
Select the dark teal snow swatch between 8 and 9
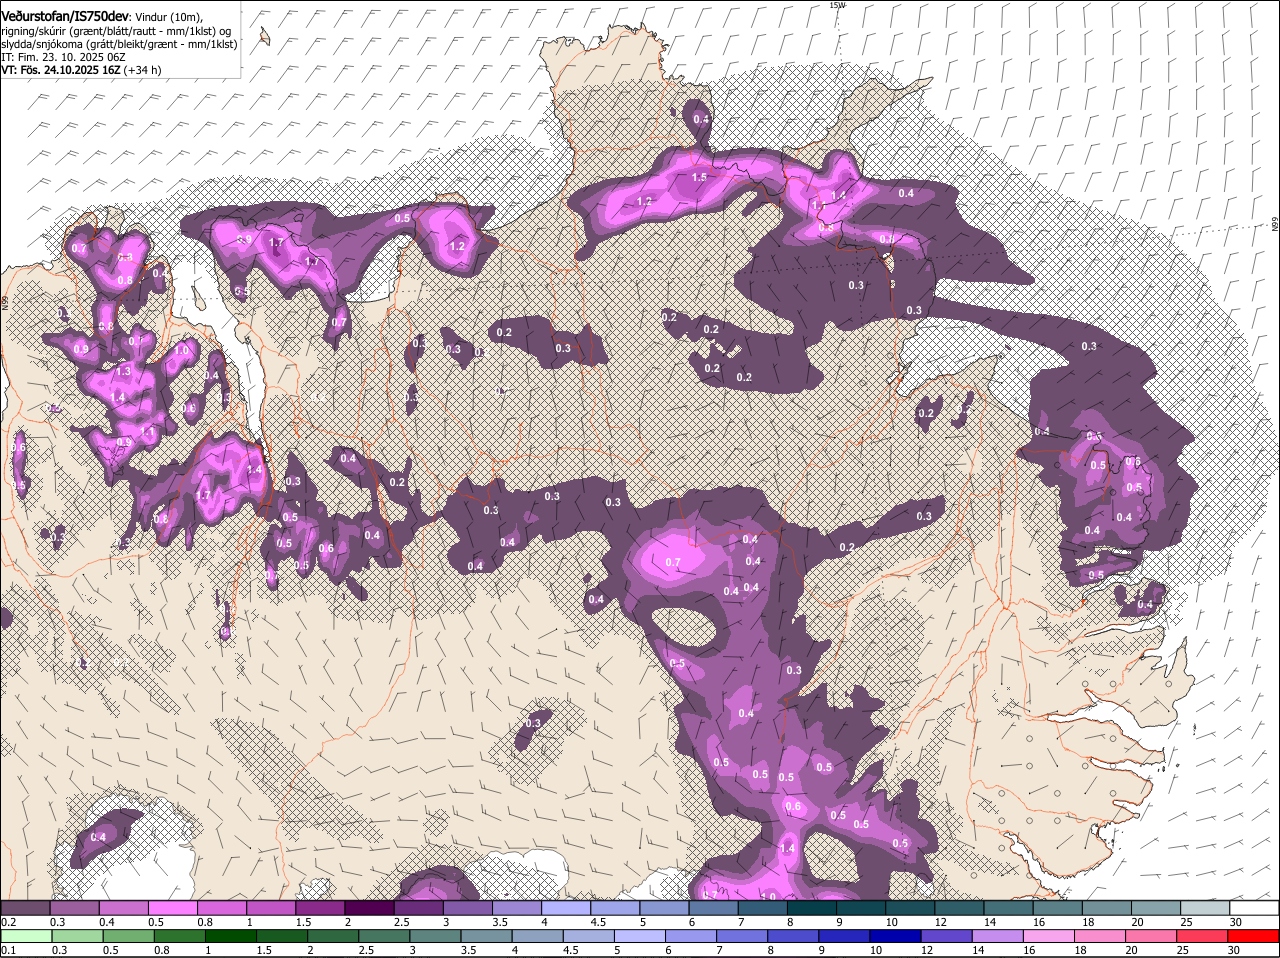[812, 908]
